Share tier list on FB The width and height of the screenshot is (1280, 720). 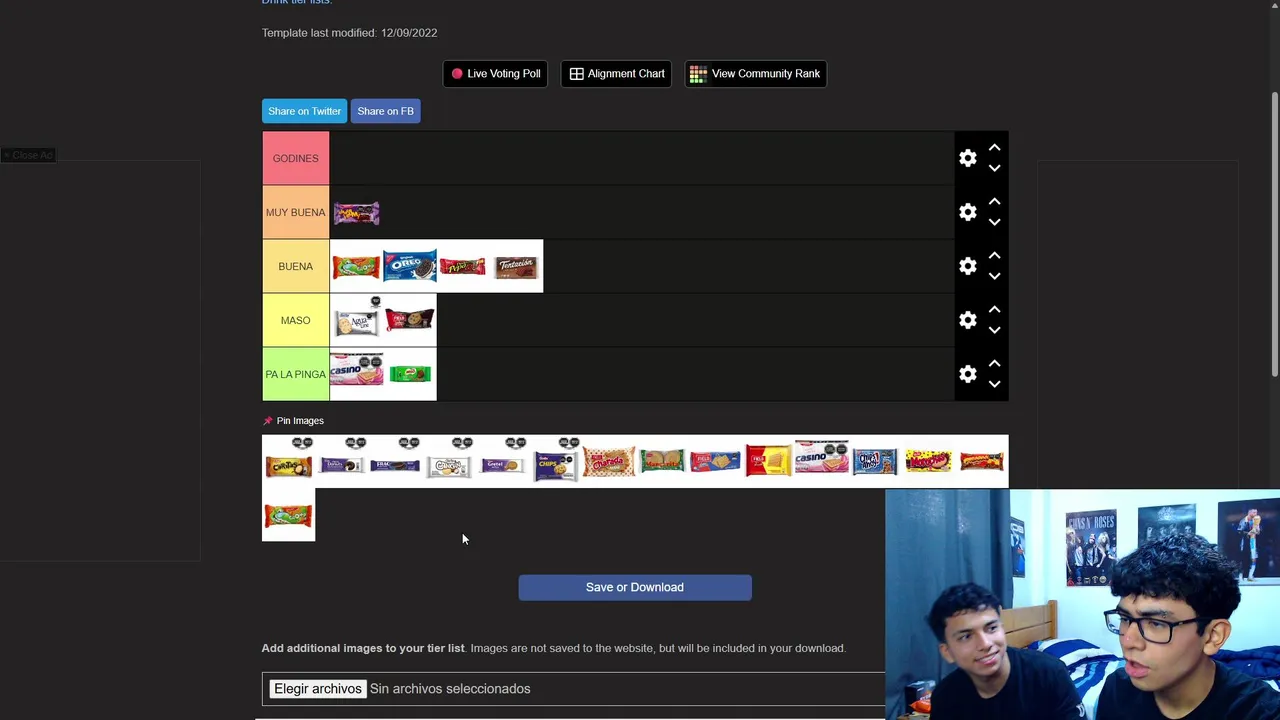click(385, 111)
